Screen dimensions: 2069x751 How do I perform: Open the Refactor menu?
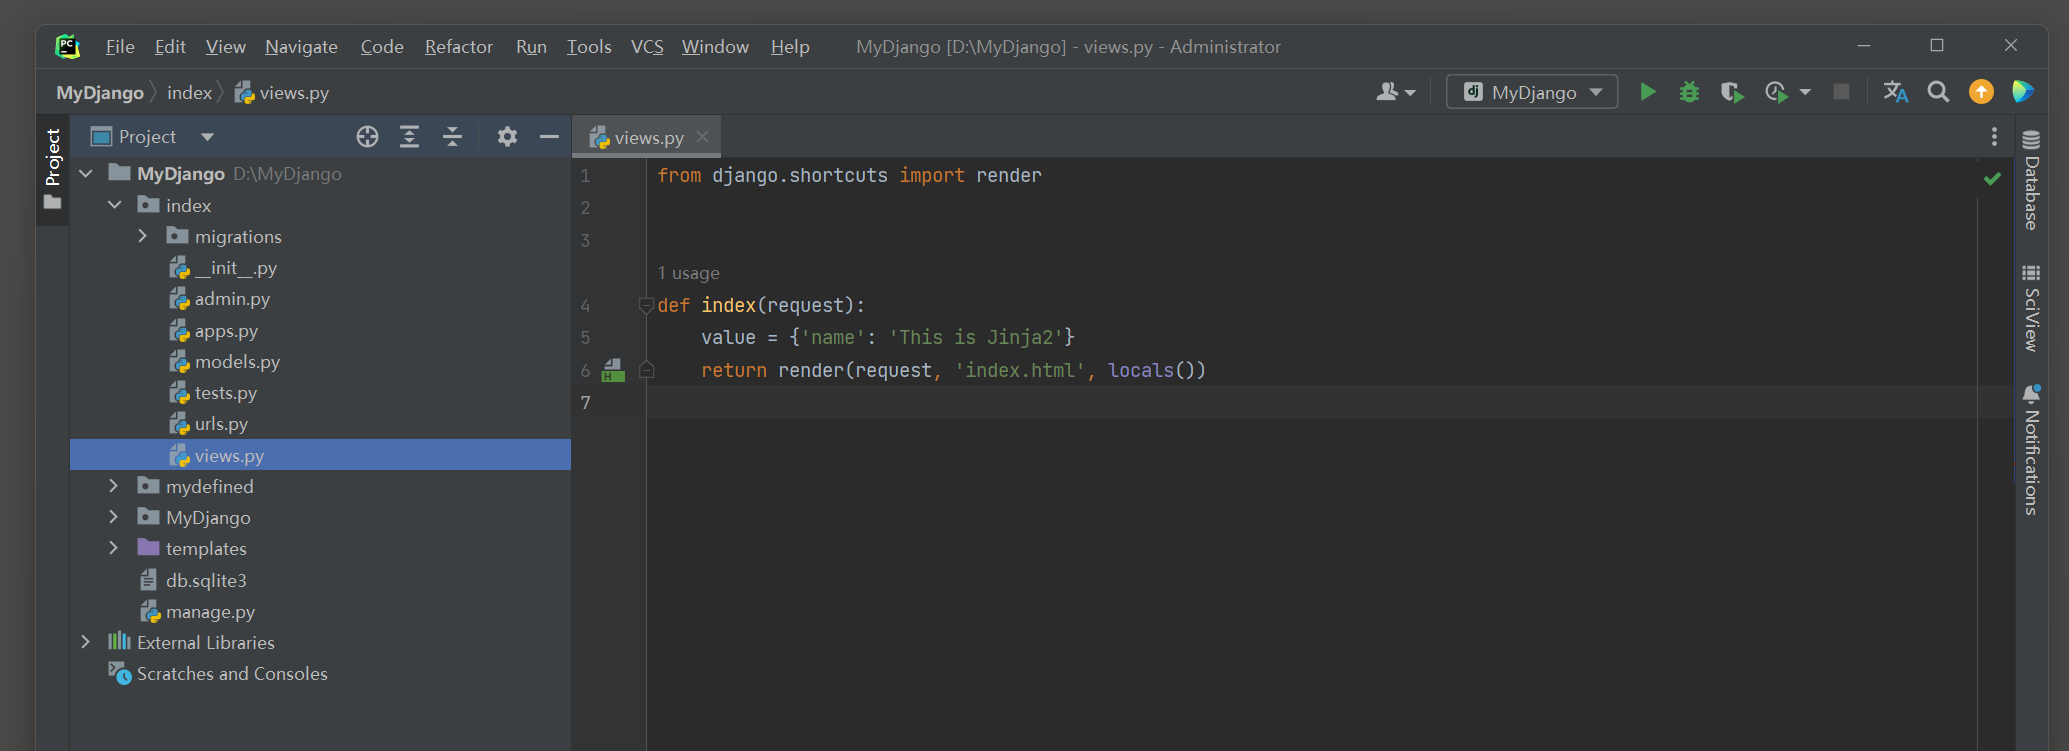click(458, 46)
